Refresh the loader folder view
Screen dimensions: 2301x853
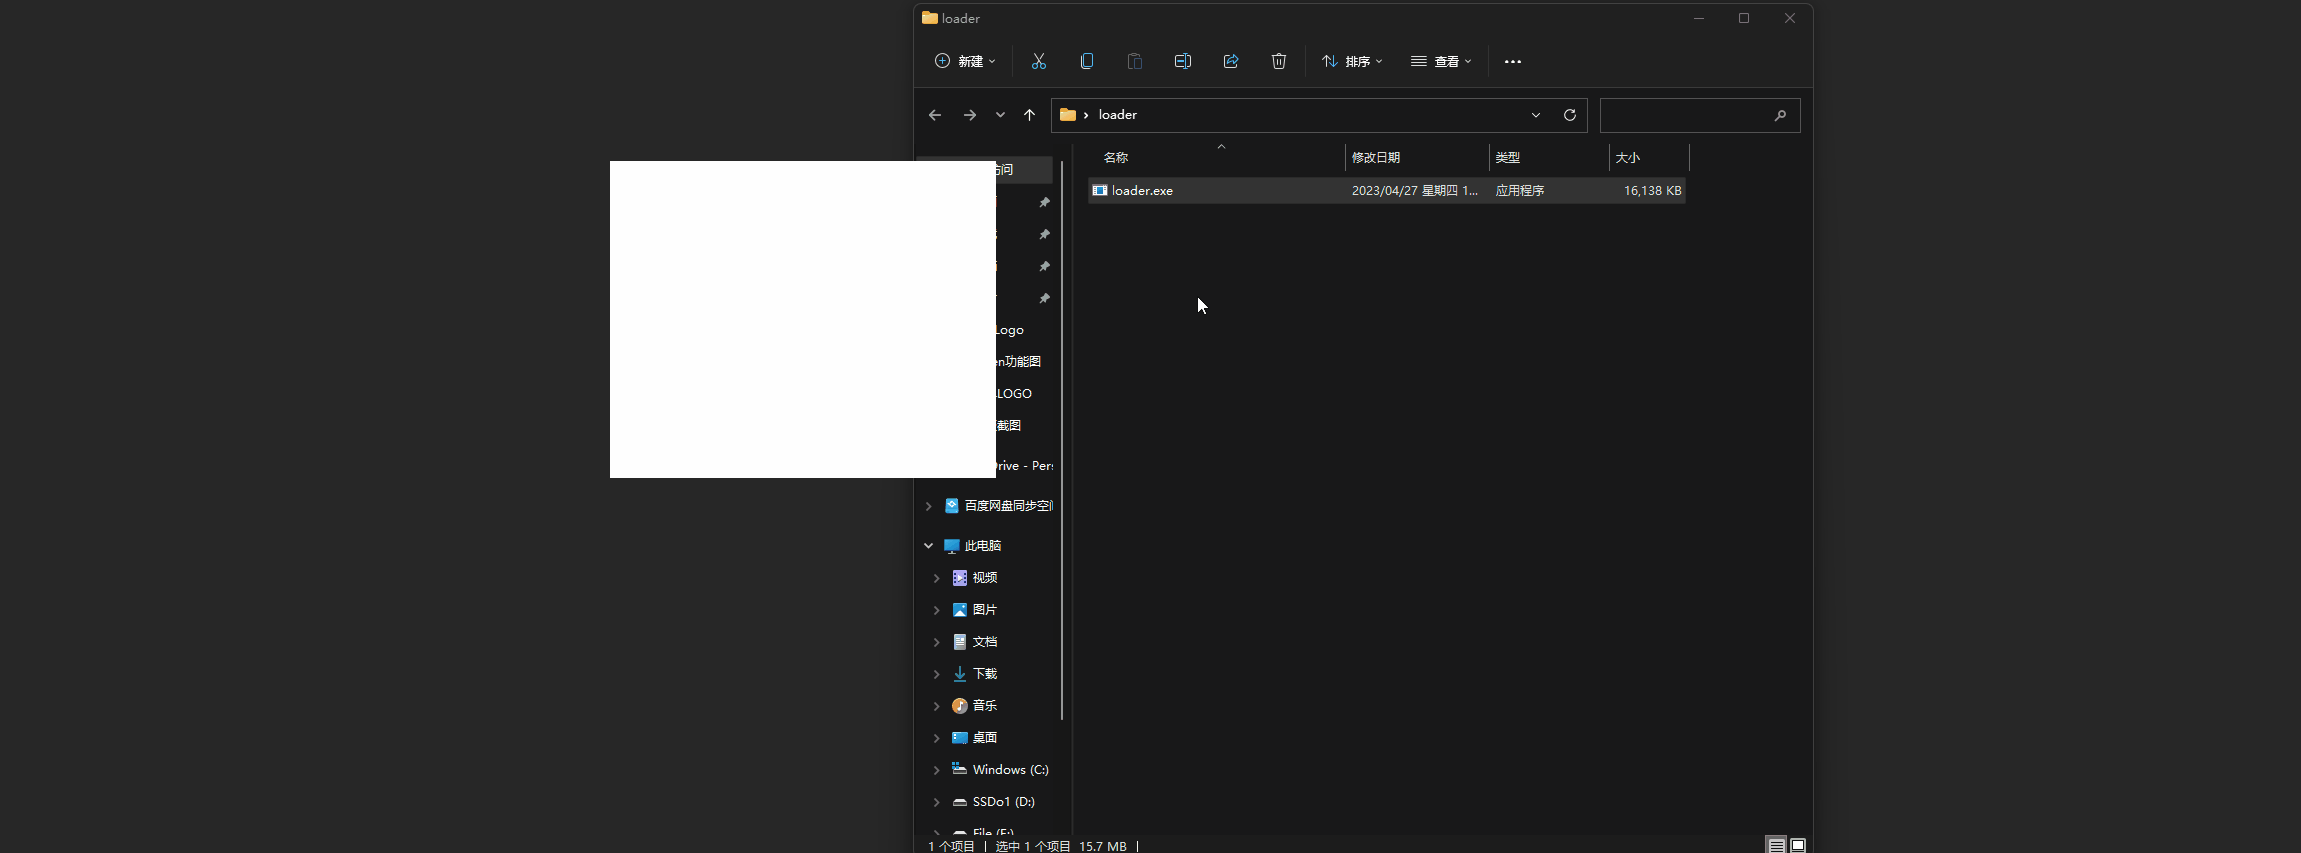pyautogui.click(x=1570, y=115)
